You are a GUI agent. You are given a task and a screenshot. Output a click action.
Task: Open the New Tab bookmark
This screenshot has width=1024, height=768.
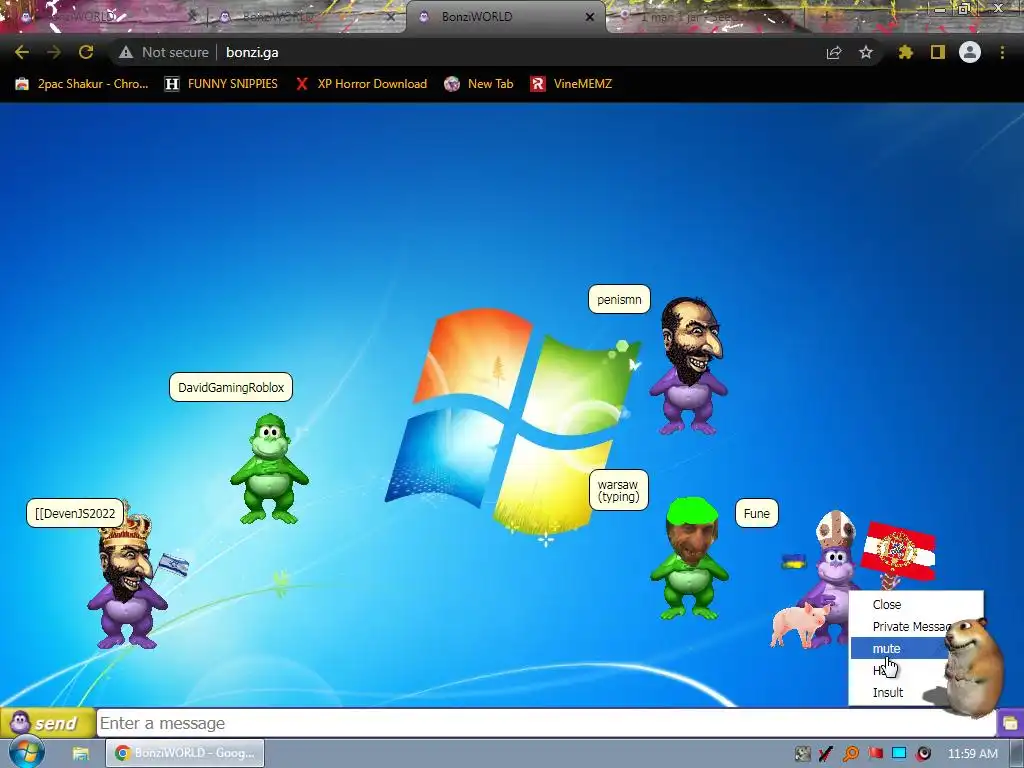coord(479,84)
